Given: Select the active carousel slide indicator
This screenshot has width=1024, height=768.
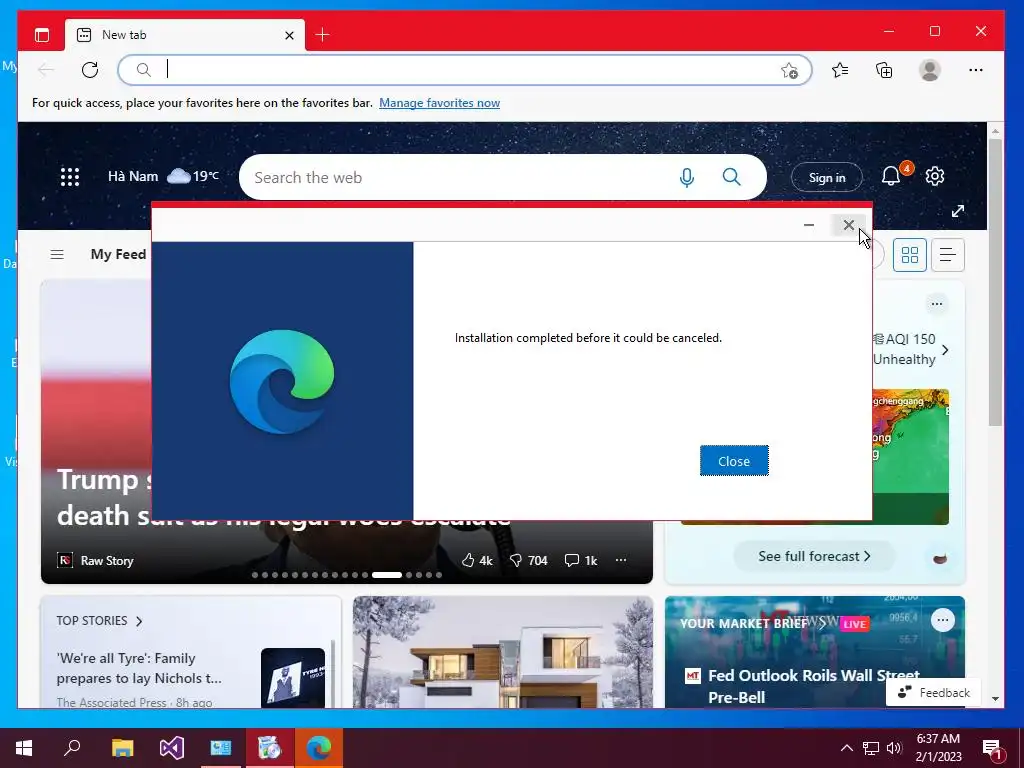Looking at the screenshot, I should [387, 575].
